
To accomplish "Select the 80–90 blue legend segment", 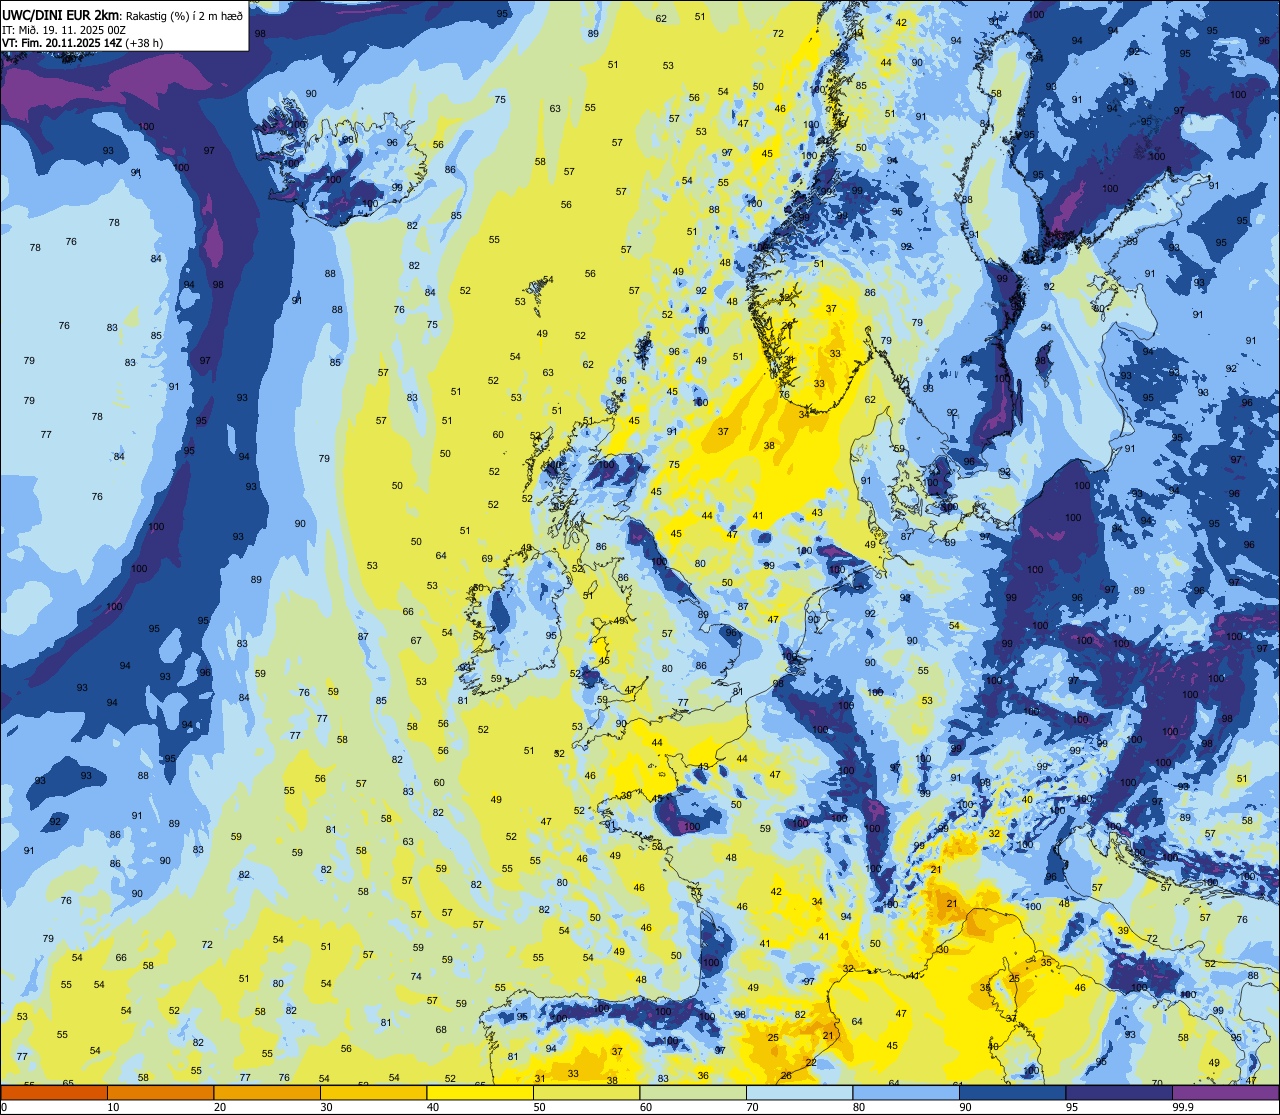I will [906, 1093].
